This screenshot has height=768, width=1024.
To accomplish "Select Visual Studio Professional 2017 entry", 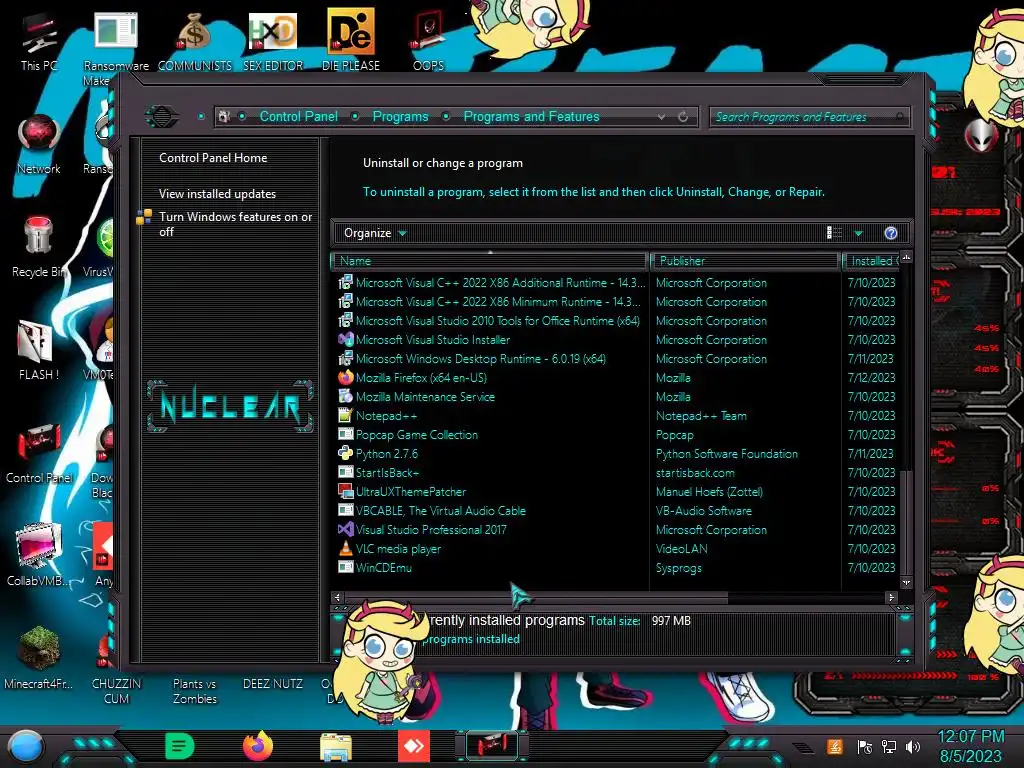I will 423,529.
